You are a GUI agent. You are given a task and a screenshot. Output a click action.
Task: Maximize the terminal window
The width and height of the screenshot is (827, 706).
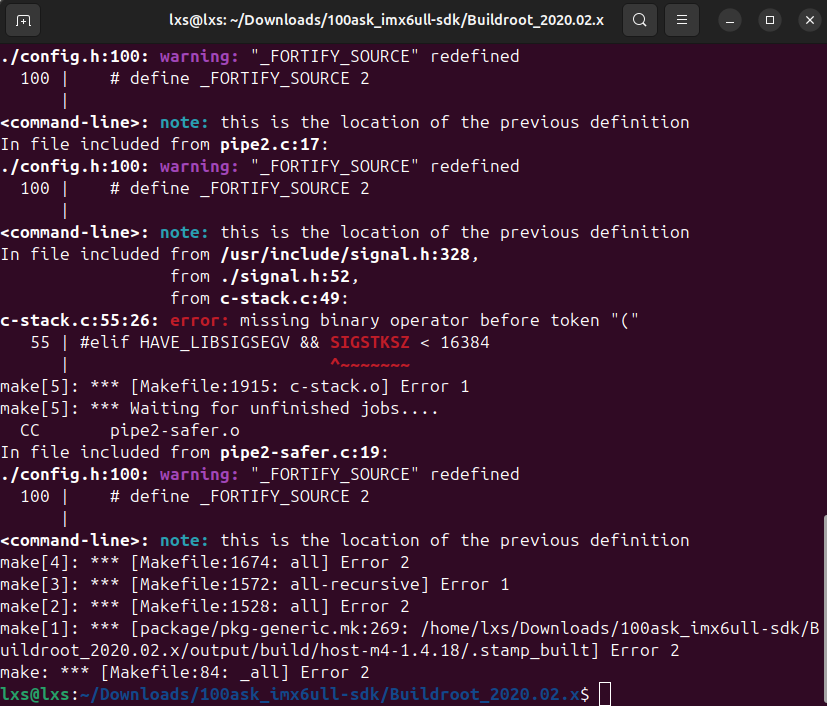coord(769,20)
